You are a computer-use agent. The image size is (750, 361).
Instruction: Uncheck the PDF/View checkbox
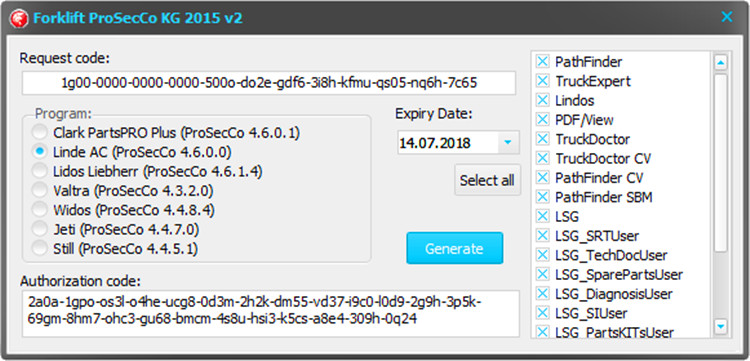(x=542, y=120)
